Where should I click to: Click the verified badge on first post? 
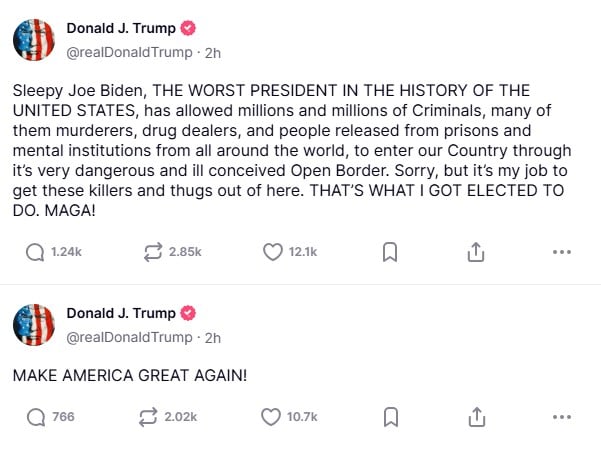(x=188, y=28)
